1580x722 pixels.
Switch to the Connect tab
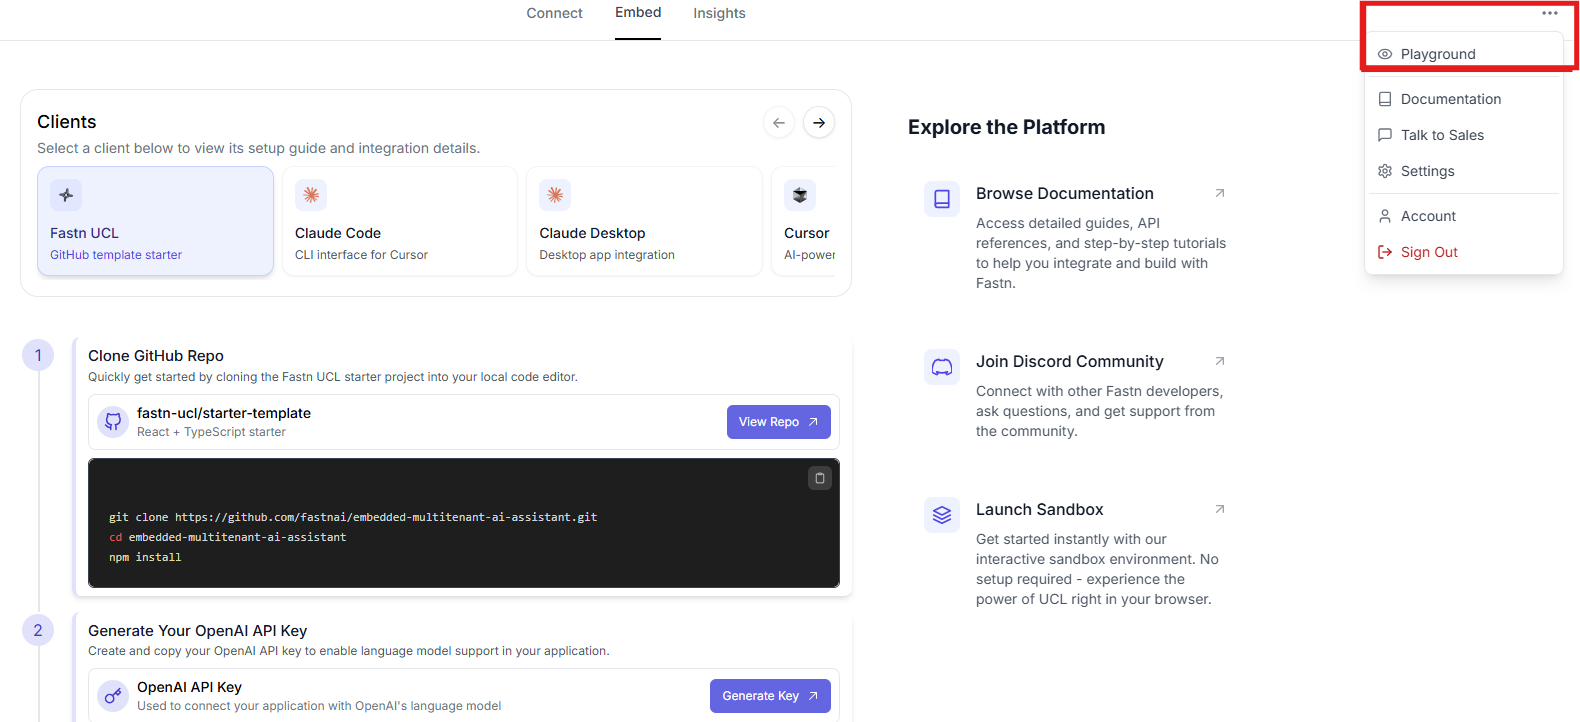pyautogui.click(x=554, y=13)
